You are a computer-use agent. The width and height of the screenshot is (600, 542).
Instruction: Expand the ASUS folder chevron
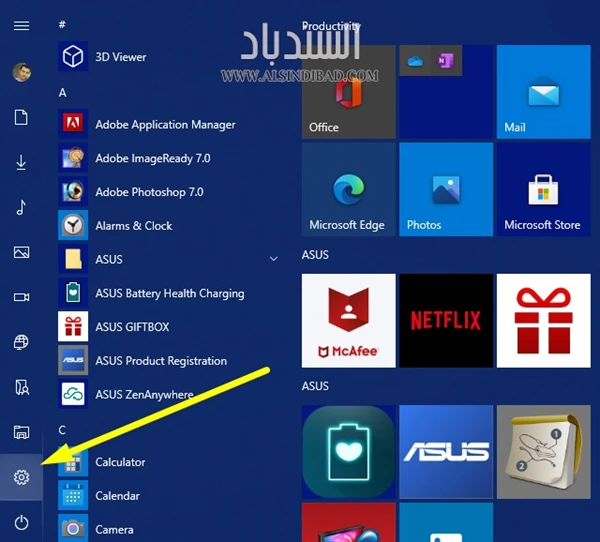(x=274, y=259)
